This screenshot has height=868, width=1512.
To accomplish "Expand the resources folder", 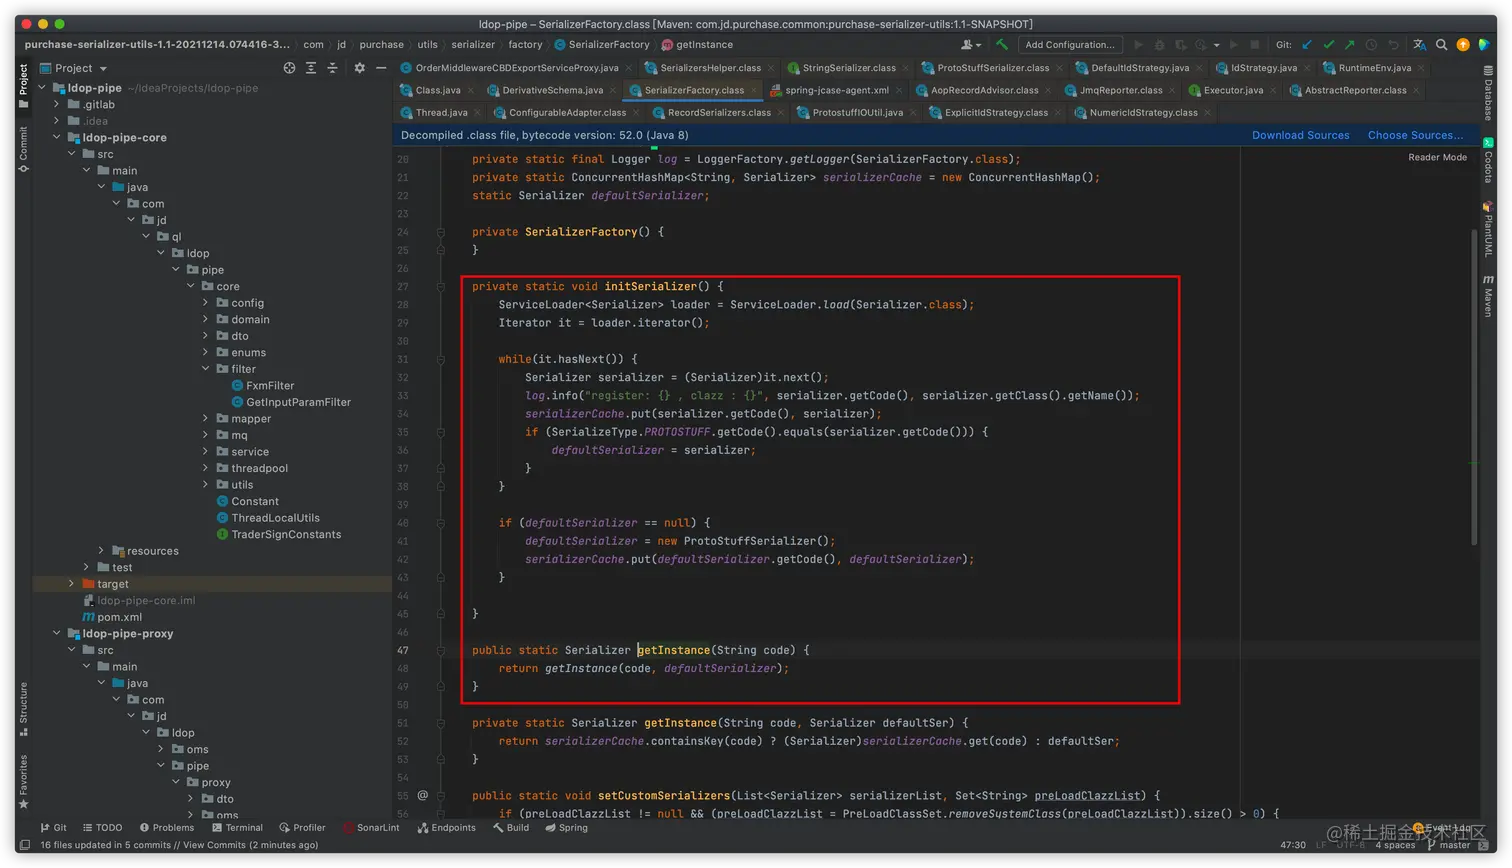I will pos(101,551).
